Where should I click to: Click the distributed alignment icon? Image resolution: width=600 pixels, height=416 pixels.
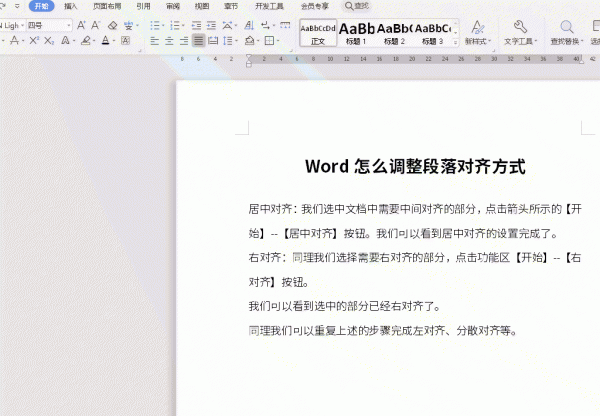(213, 41)
